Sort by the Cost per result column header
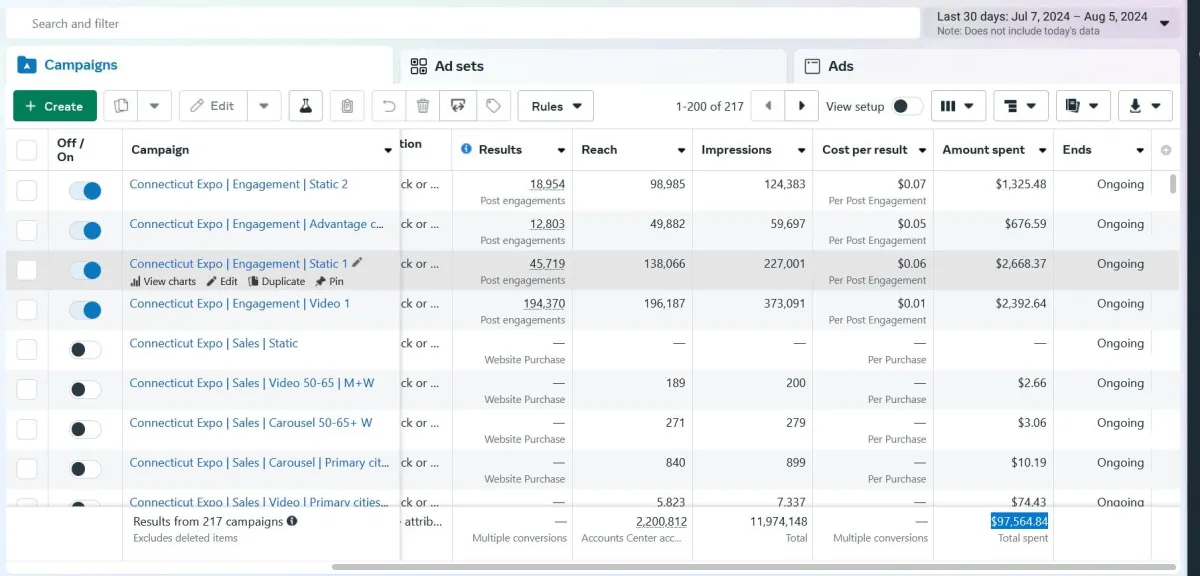The image size is (1200, 576). click(x=865, y=150)
